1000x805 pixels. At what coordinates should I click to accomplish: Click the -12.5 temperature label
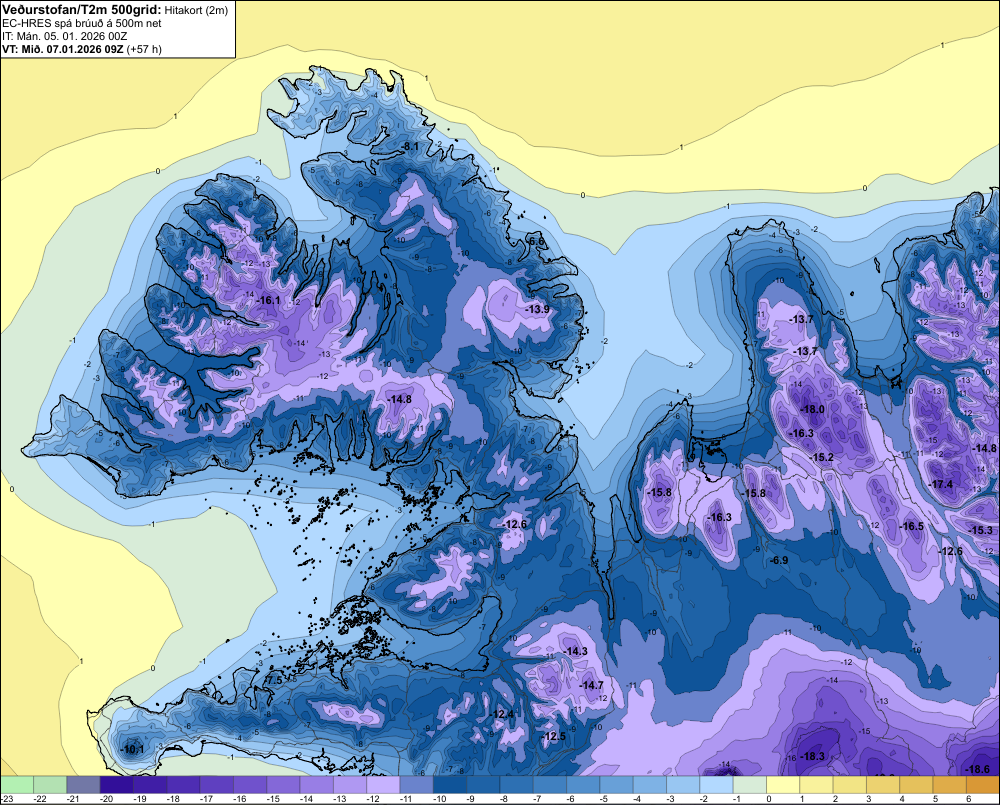[554, 736]
